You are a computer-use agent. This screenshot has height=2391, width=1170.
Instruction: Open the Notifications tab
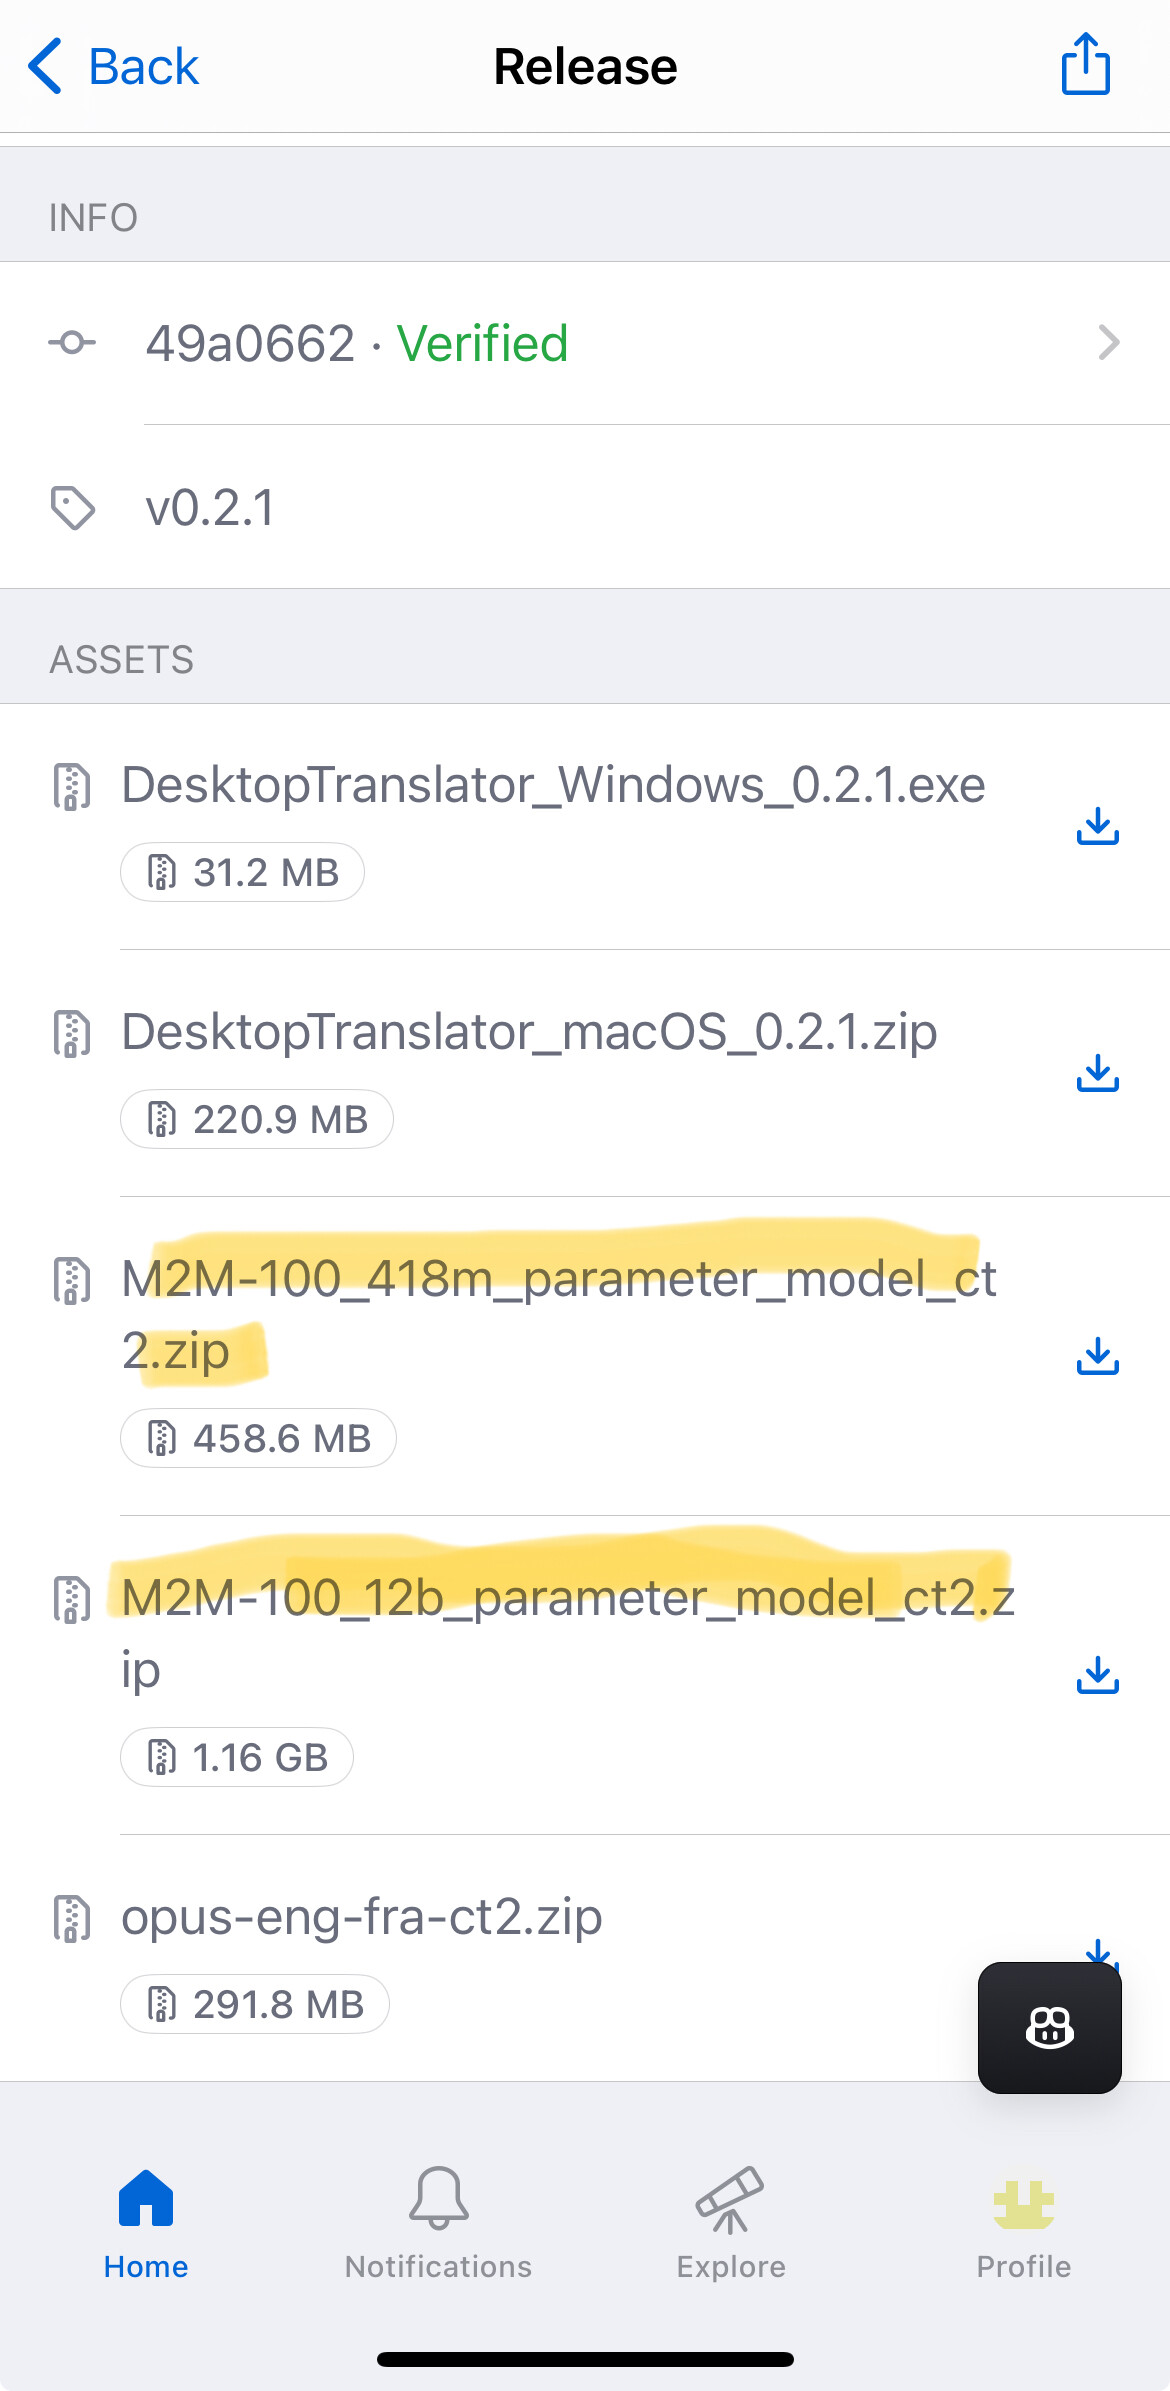click(x=438, y=2222)
